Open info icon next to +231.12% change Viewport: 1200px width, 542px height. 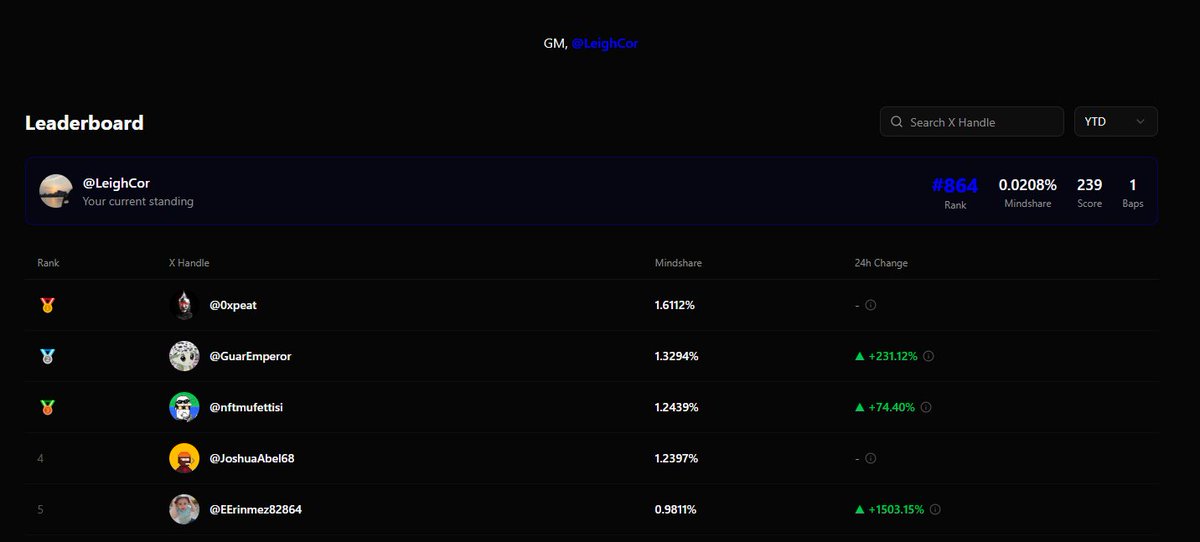pos(928,356)
